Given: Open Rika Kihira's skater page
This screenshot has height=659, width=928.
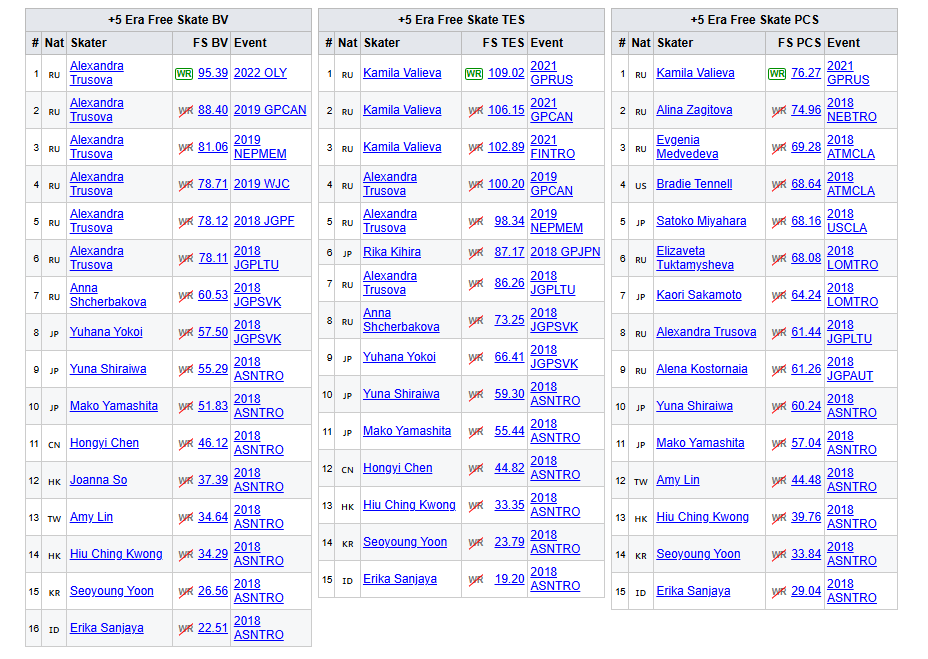Looking at the screenshot, I should click(392, 252).
